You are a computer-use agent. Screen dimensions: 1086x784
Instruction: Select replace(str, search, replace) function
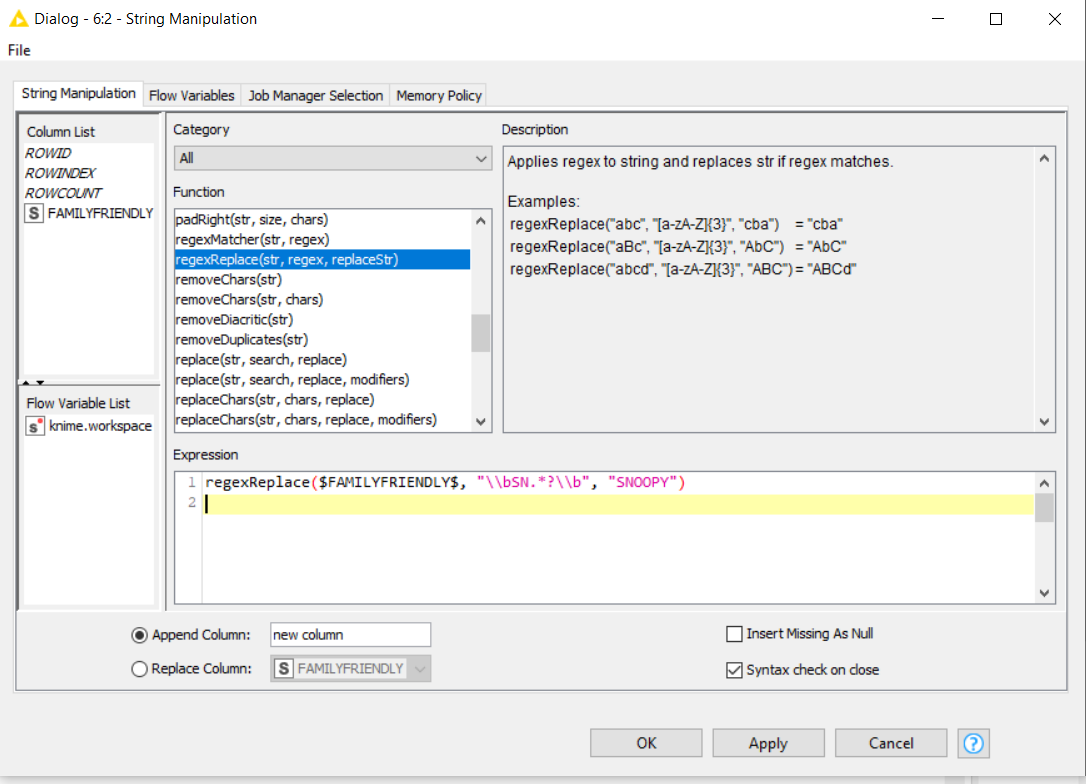click(322, 360)
